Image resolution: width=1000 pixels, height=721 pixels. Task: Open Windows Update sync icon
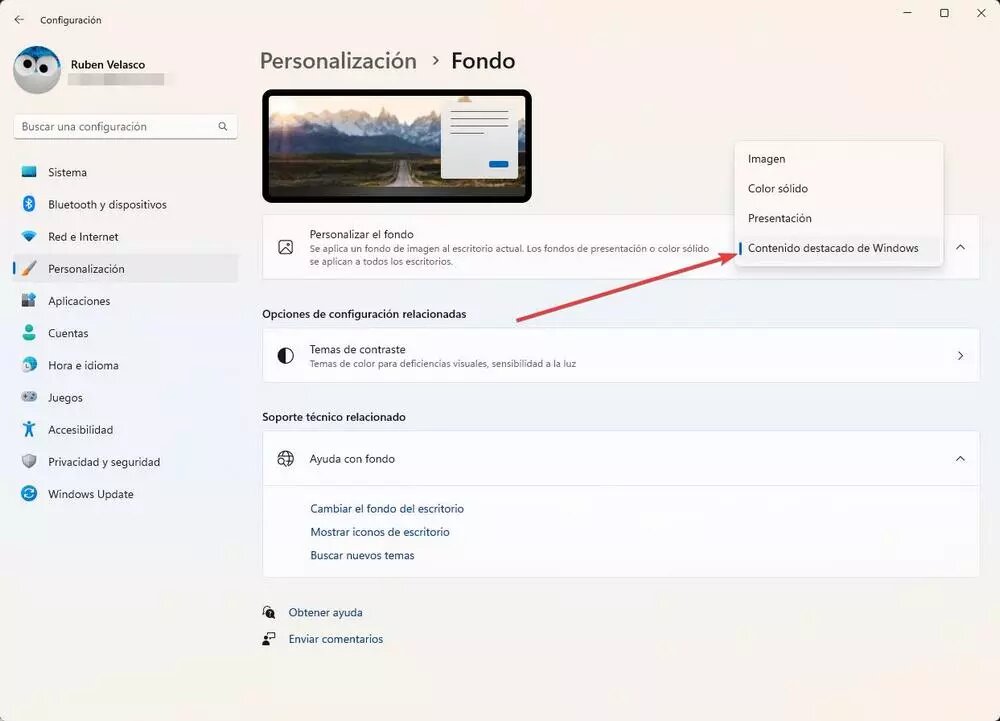[29, 493]
